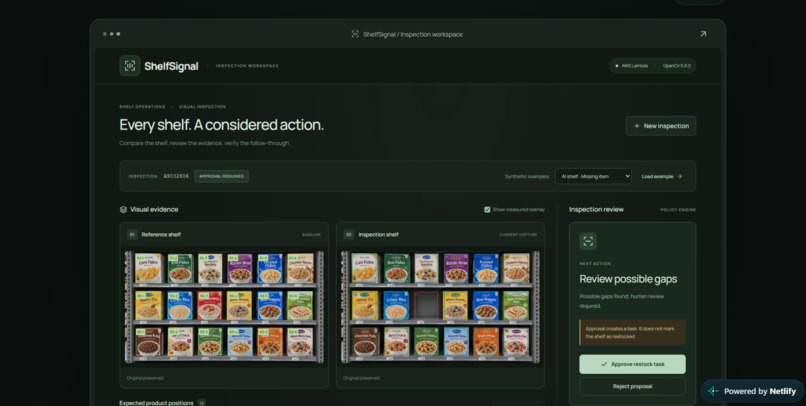The width and height of the screenshot is (806, 406).
Task: Select the SHELF OPERATIONS breadcrumb
Action: (142, 107)
